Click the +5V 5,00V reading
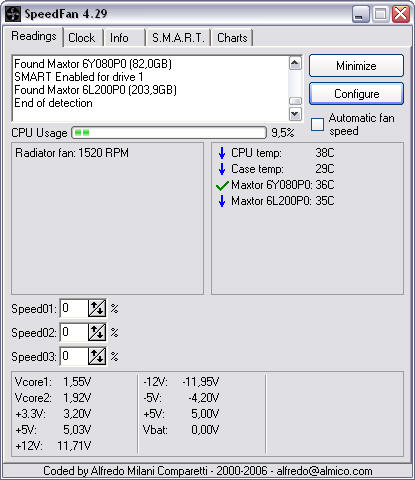Screen dimensions: 415x480 coord(181,414)
